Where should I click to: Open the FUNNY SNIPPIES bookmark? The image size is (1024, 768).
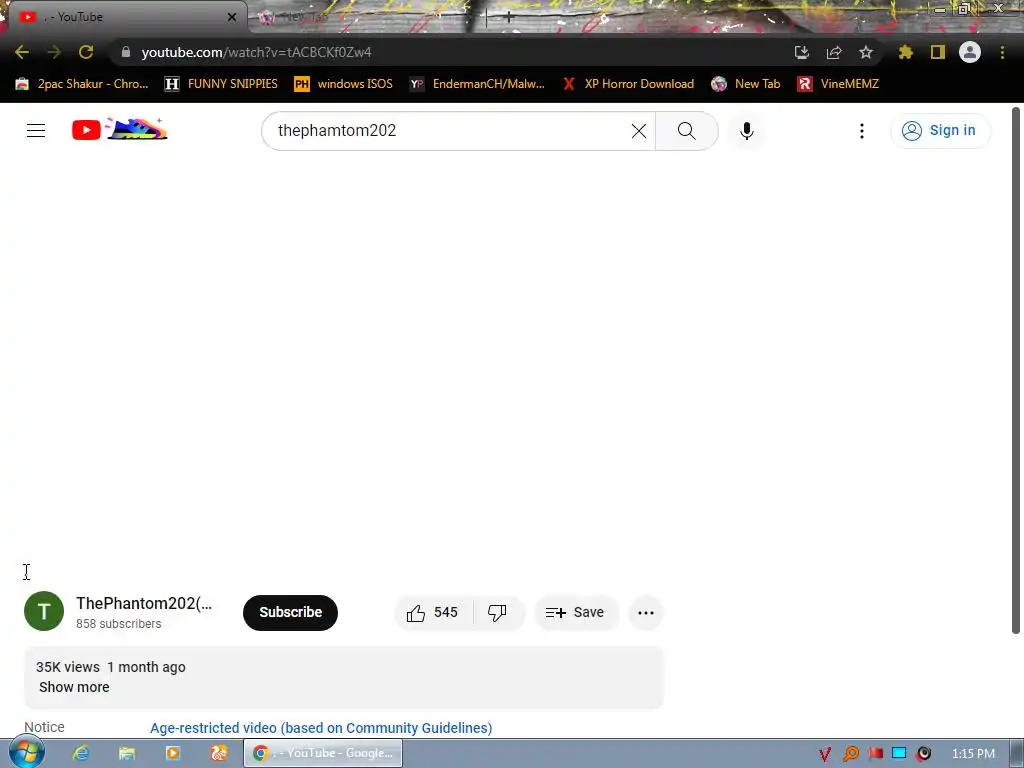click(221, 84)
